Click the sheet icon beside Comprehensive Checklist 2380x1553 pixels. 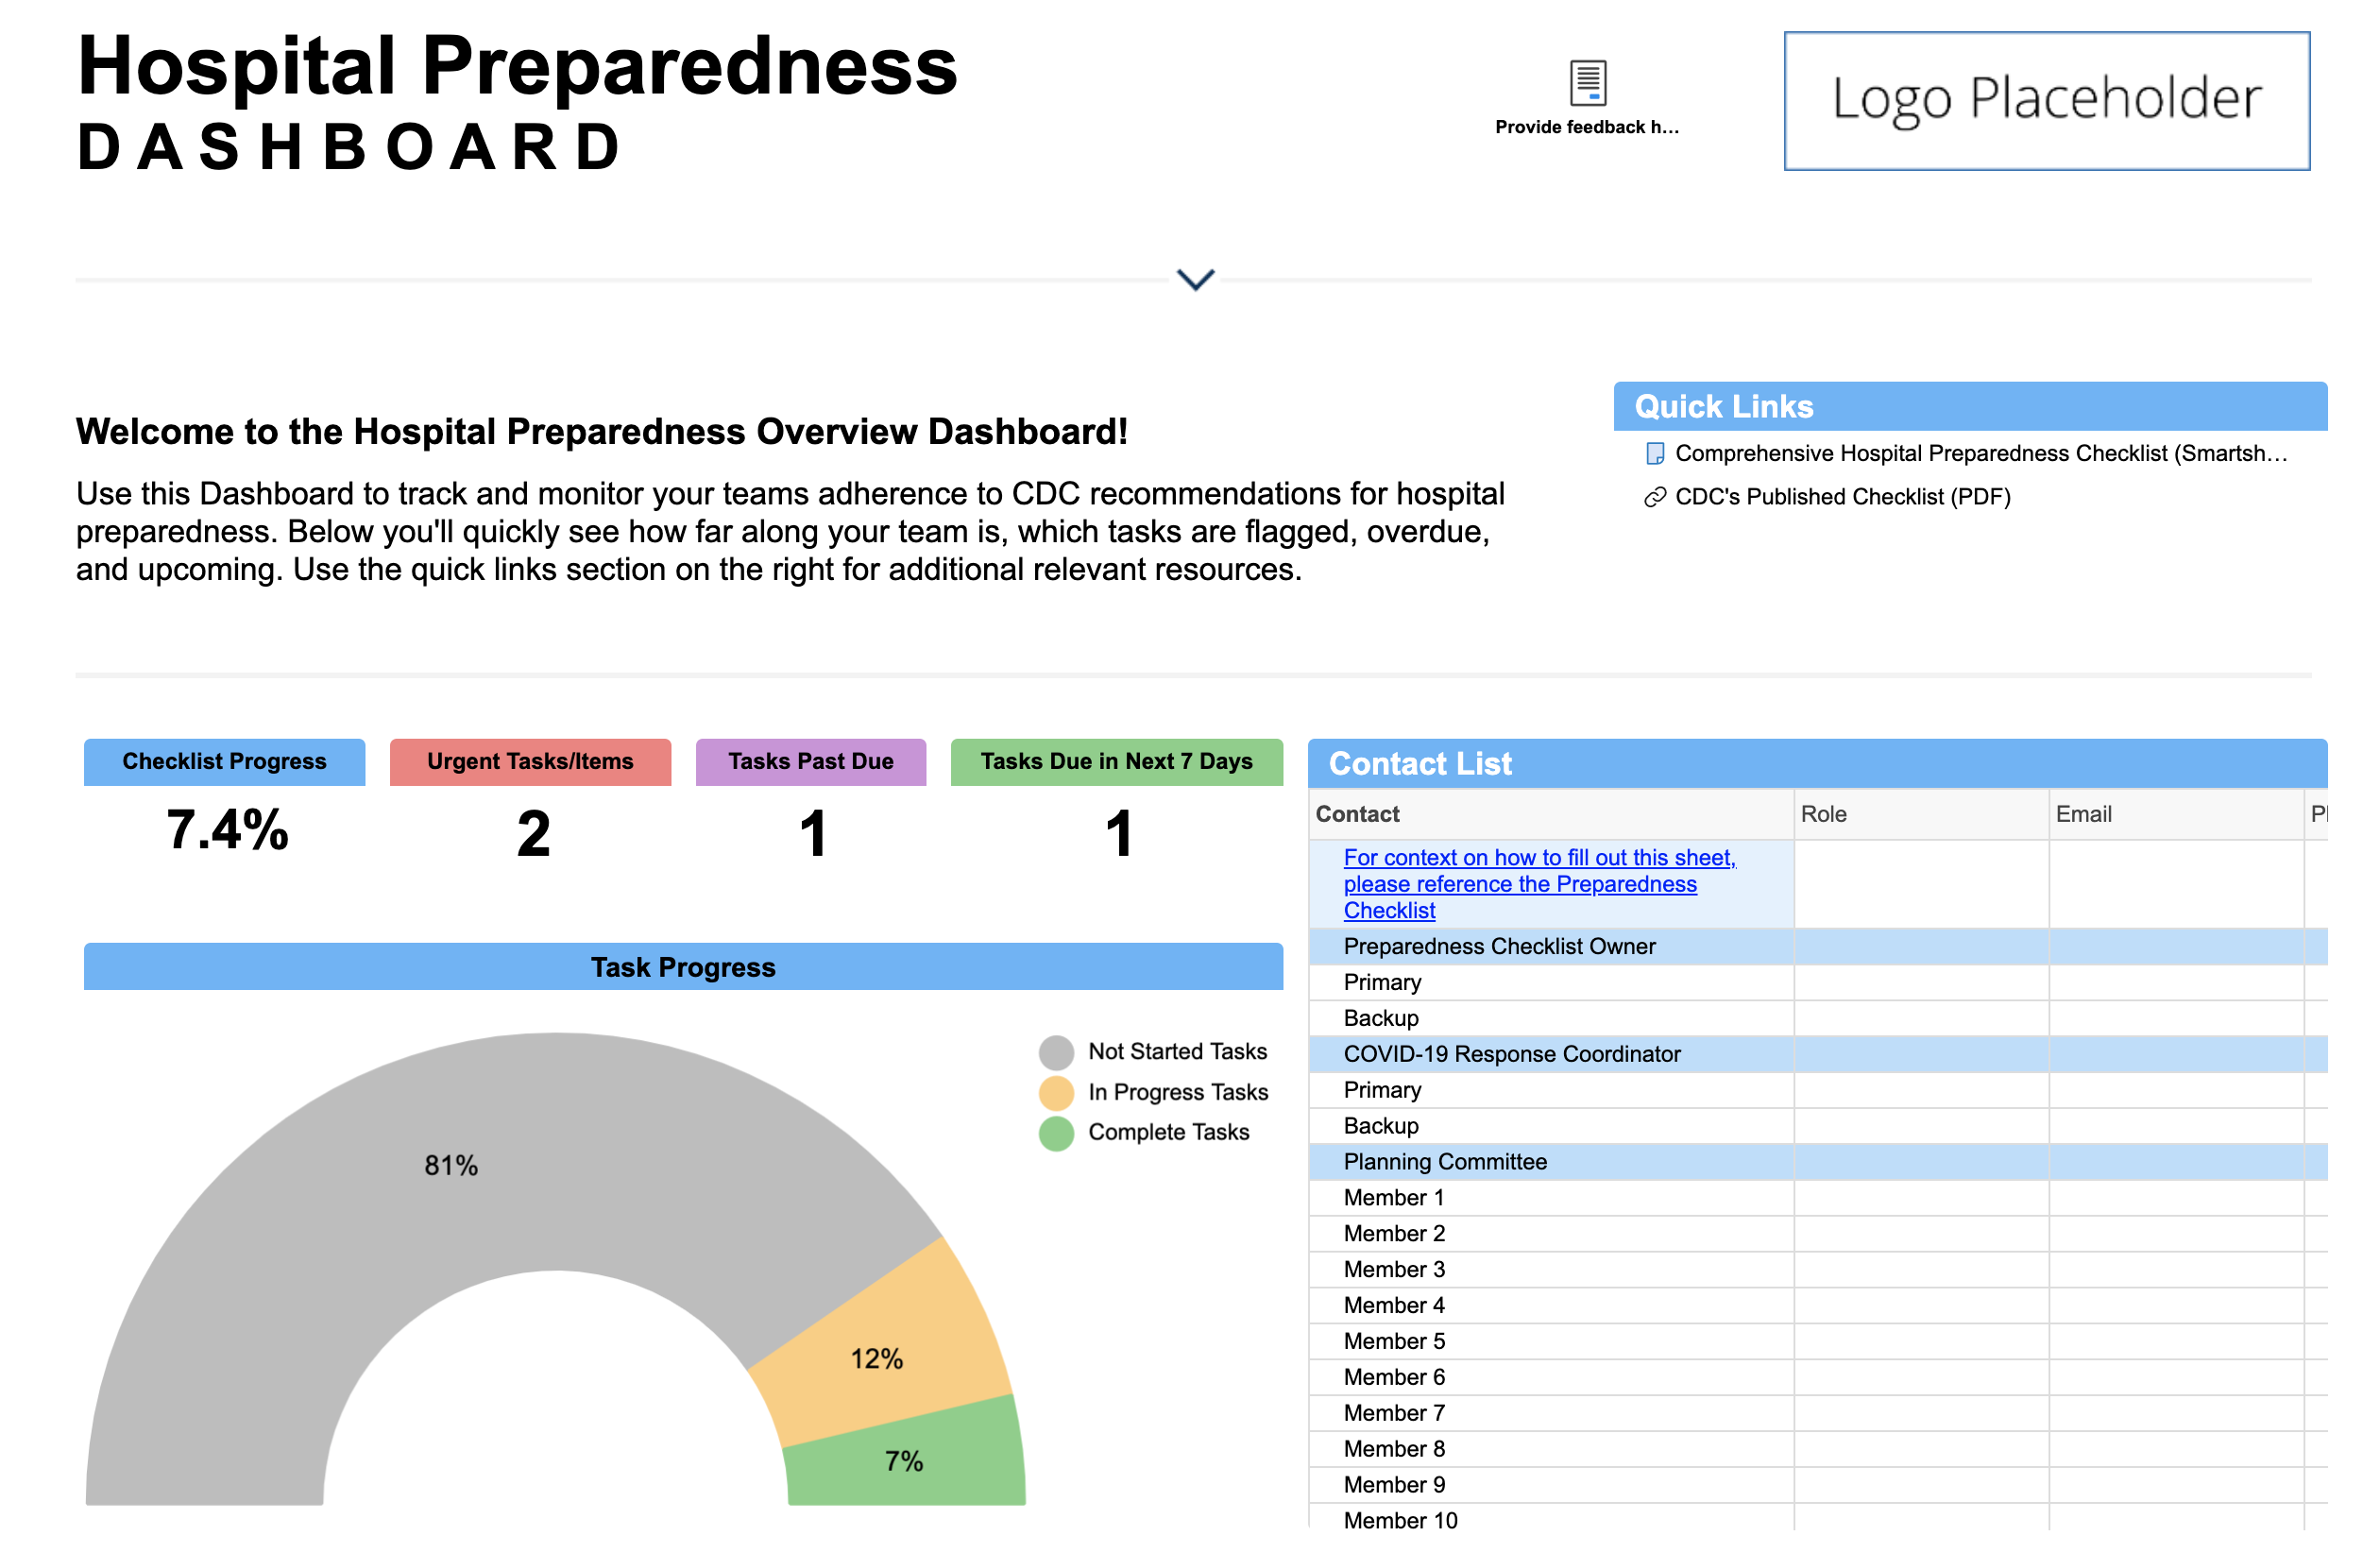[x=1654, y=454]
